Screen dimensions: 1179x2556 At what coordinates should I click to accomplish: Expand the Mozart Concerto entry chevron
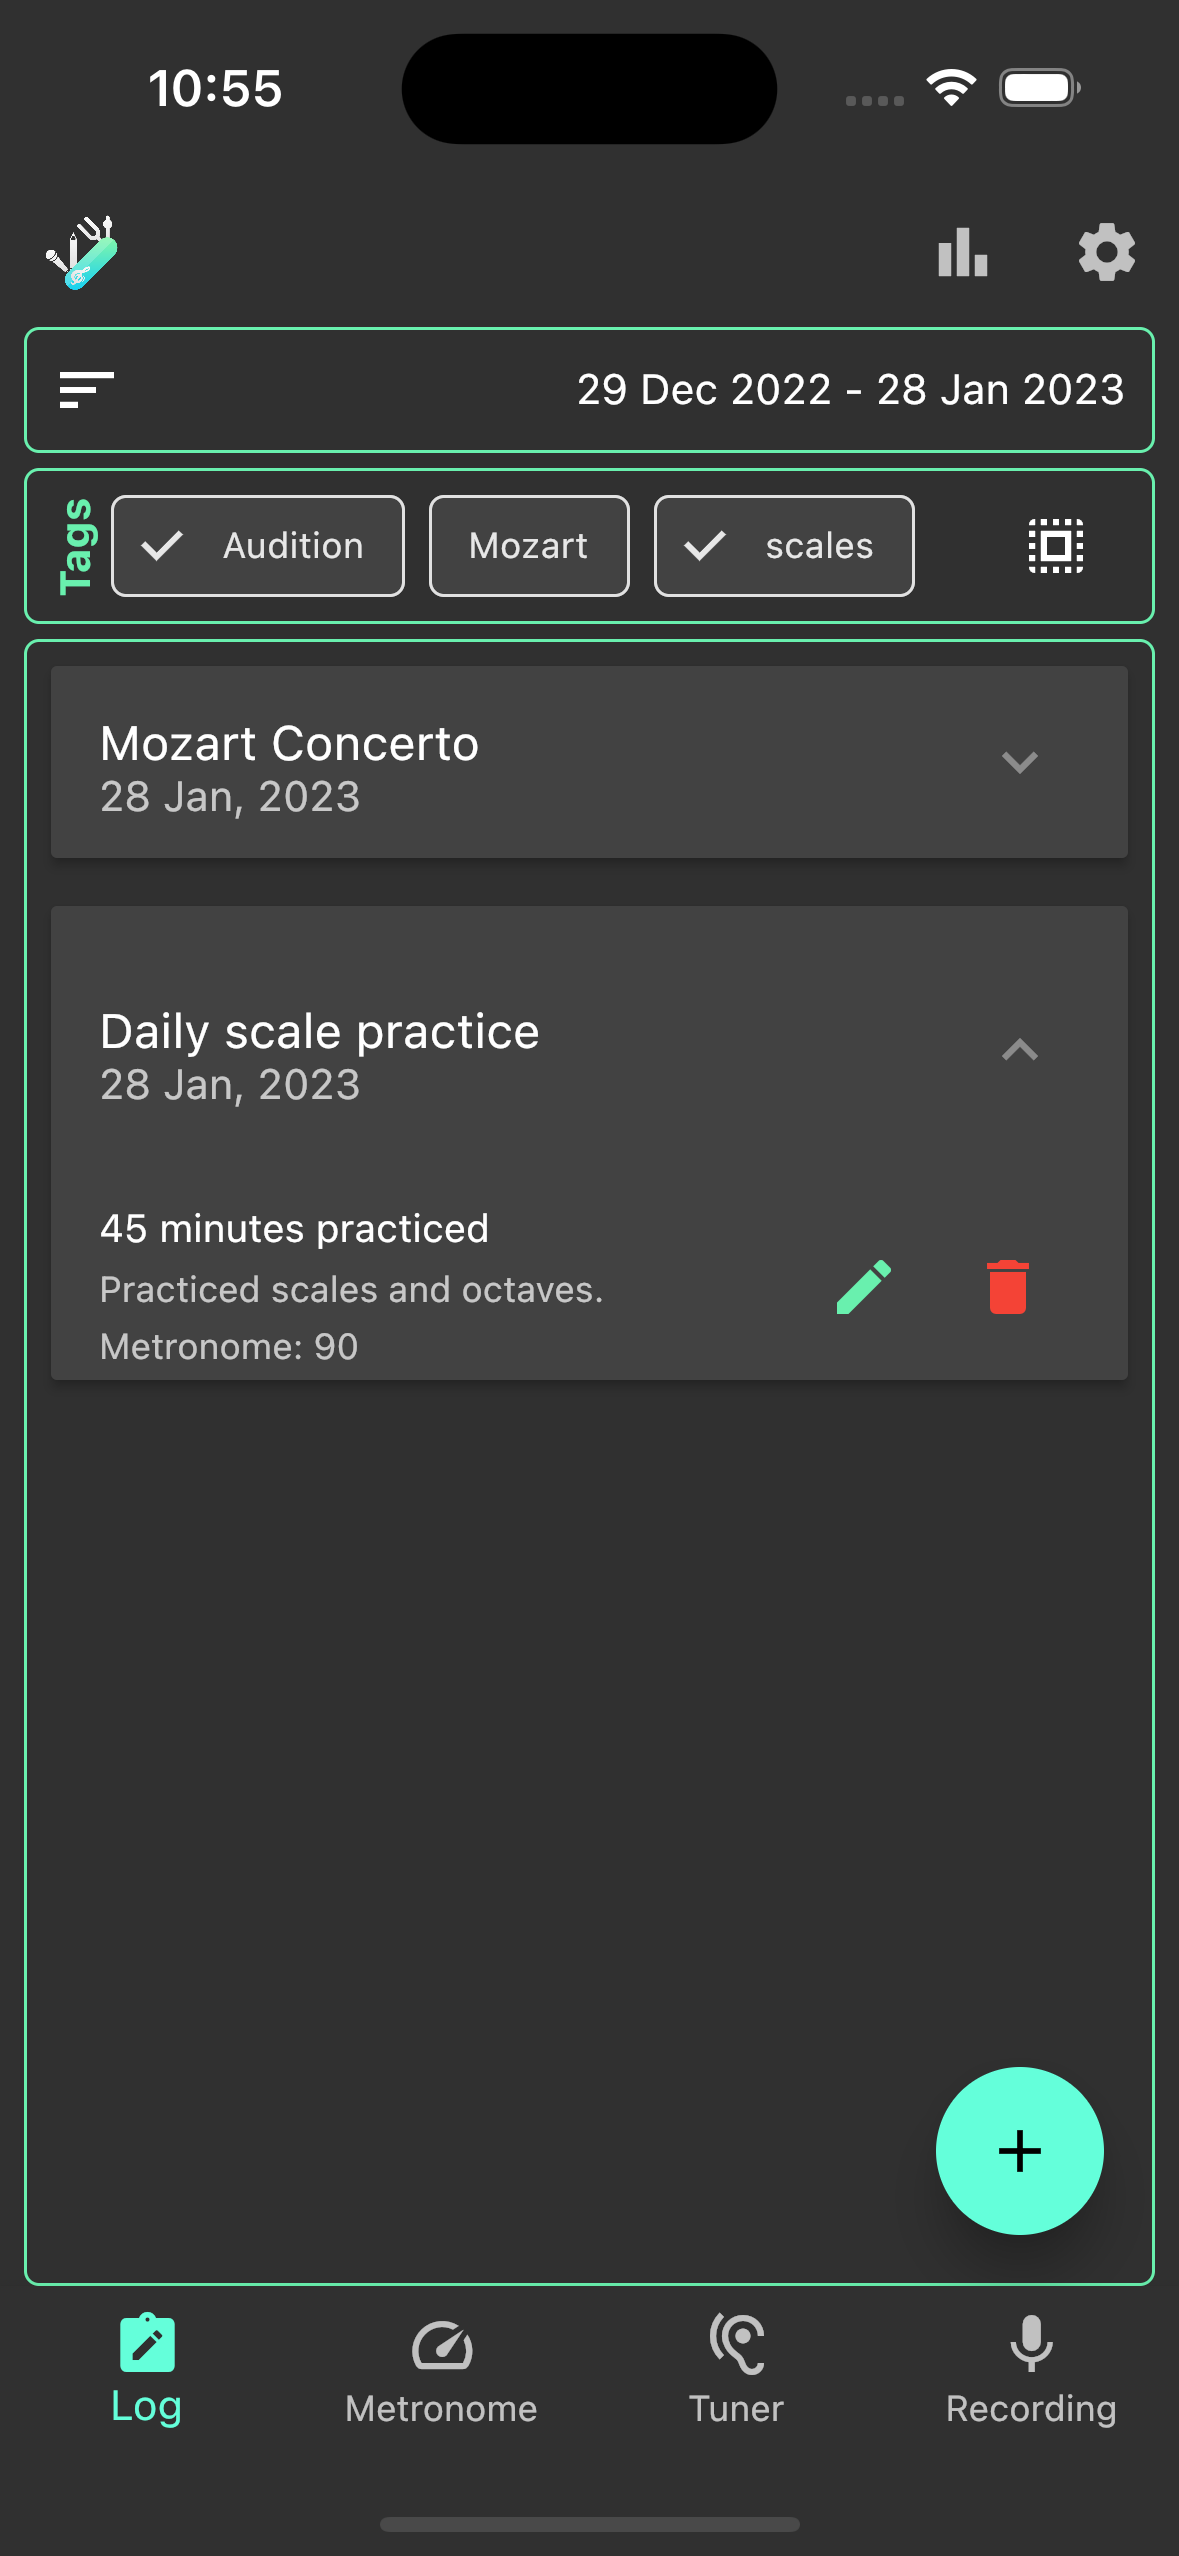pos(1019,762)
